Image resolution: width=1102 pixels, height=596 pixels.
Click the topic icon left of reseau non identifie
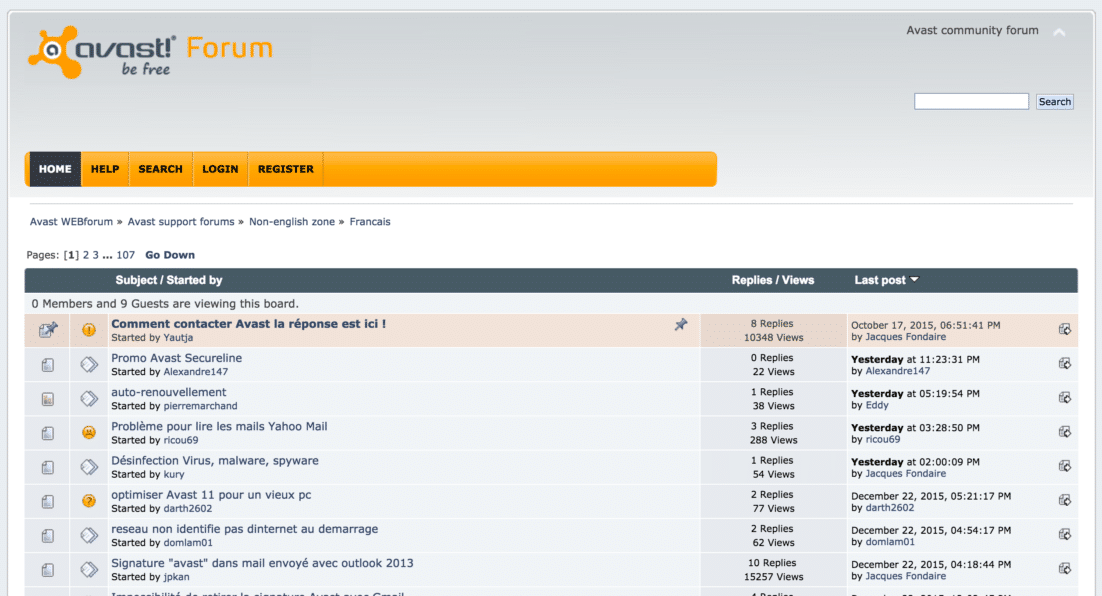48,536
